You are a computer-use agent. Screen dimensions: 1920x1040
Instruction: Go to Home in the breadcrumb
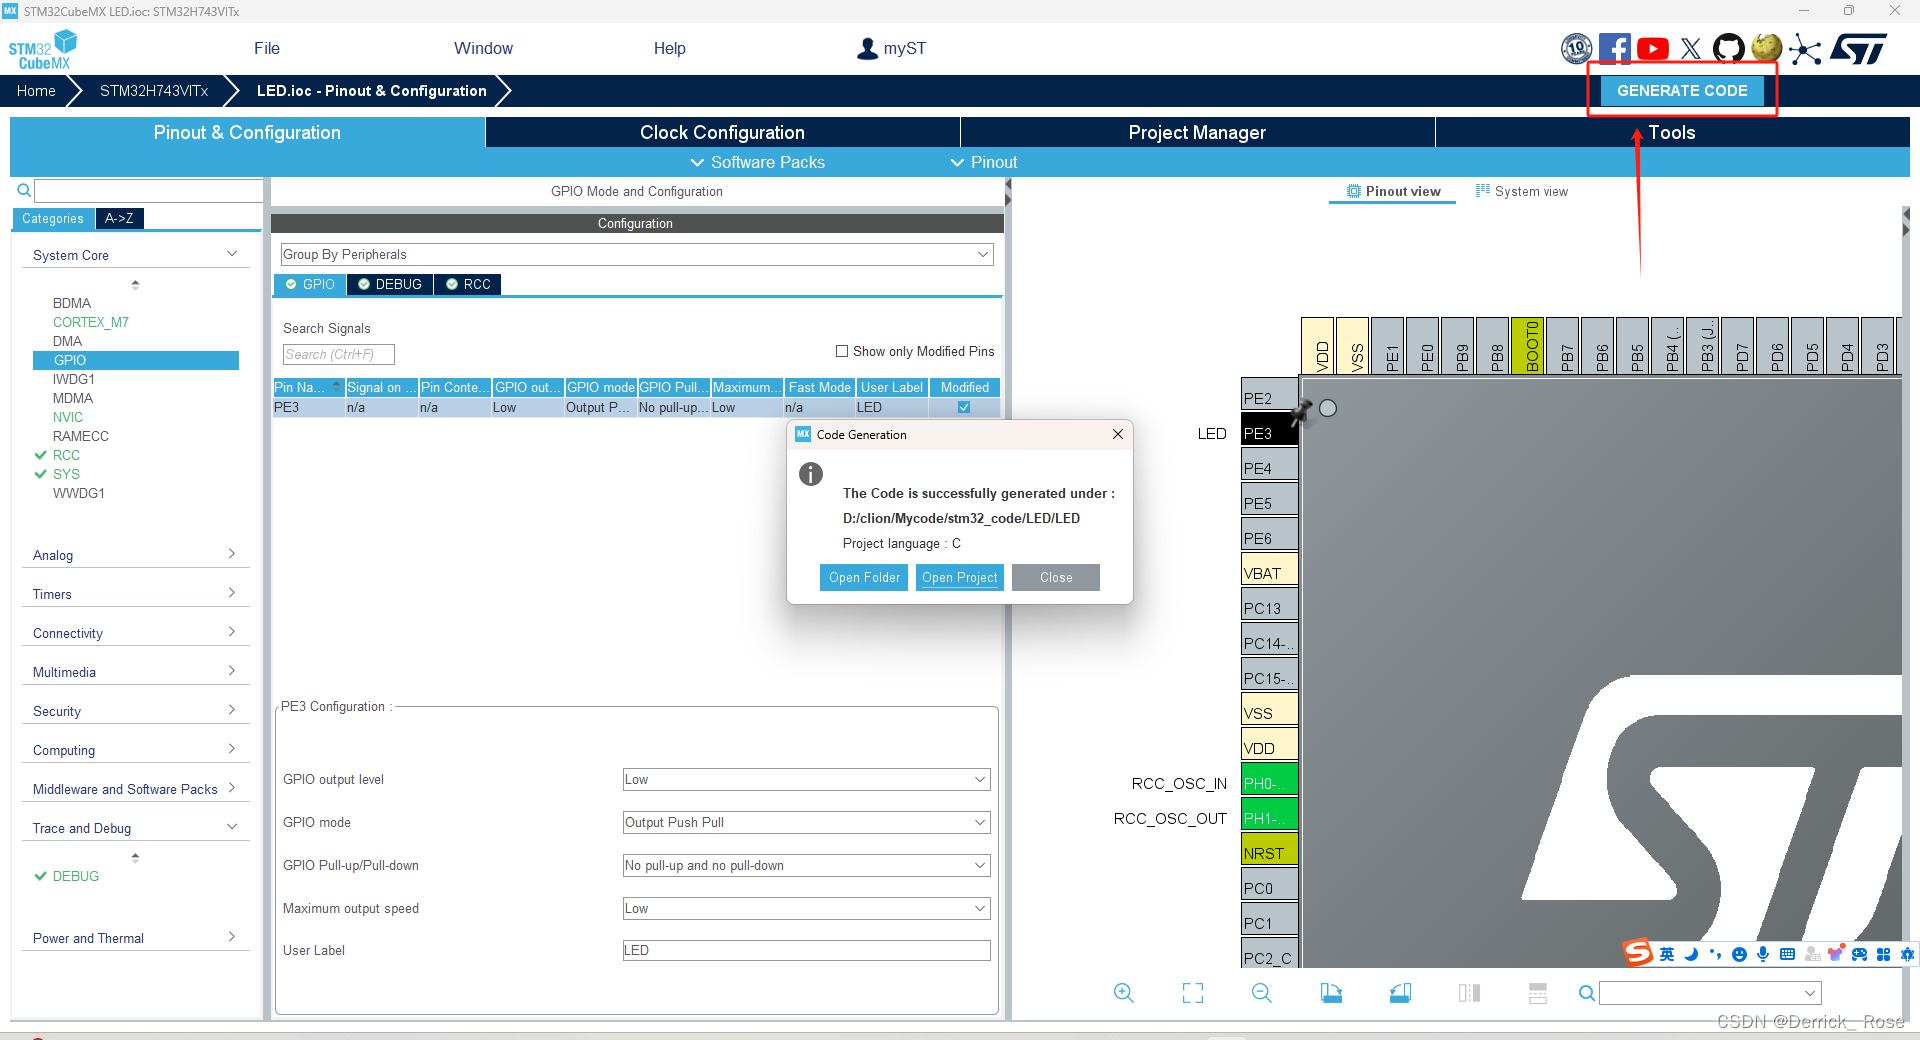(36, 90)
